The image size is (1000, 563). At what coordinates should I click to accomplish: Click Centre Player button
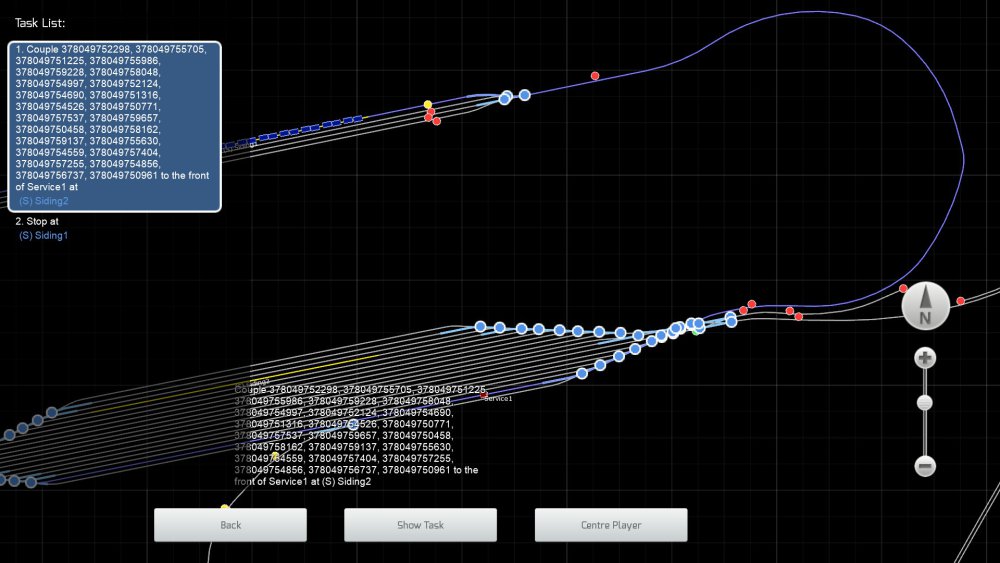pos(611,525)
